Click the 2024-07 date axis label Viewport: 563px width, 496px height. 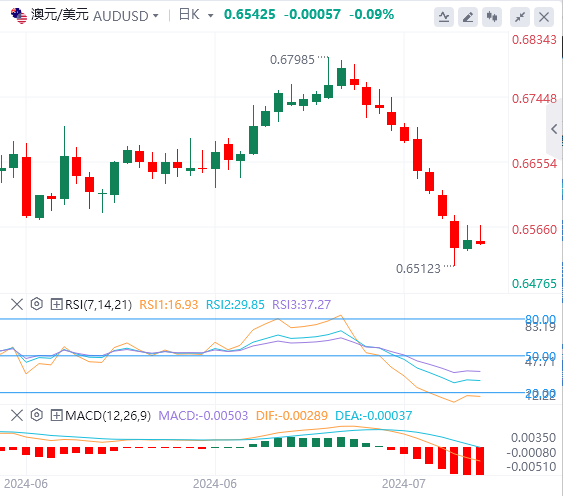pos(404,484)
